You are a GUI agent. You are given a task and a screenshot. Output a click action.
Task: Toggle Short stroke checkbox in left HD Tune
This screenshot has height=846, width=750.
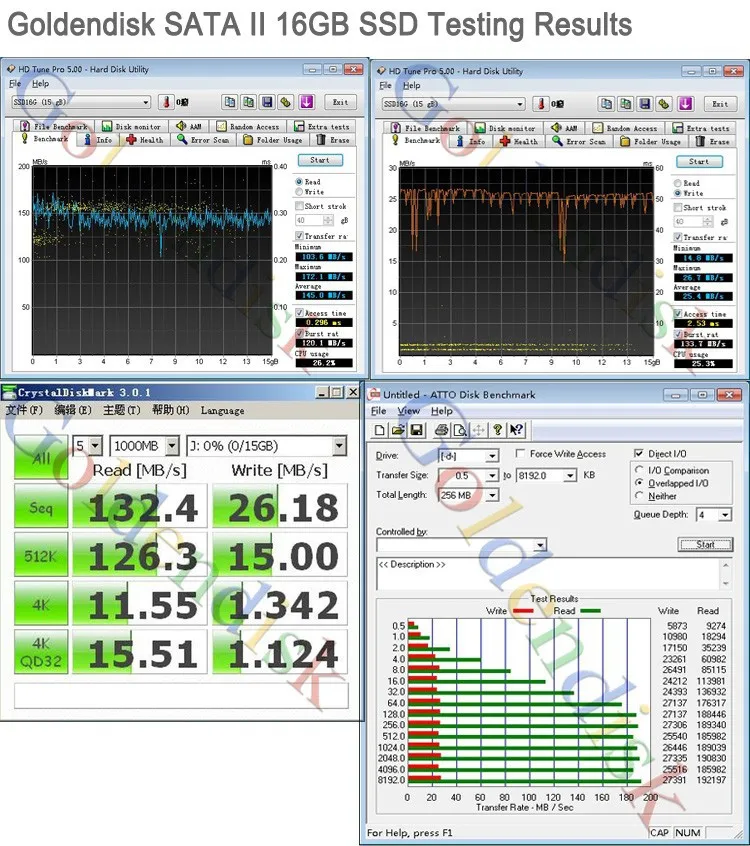click(x=299, y=206)
